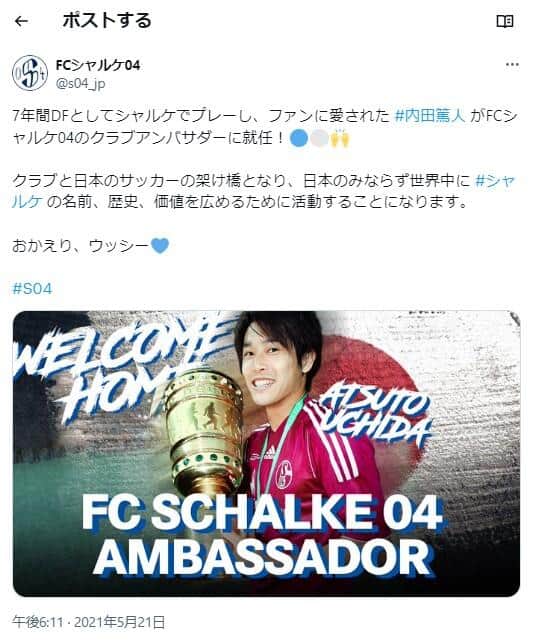Screen dimensions: 534x643
Task: Click the white circle emoji
Action: pyautogui.click(x=319, y=139)
